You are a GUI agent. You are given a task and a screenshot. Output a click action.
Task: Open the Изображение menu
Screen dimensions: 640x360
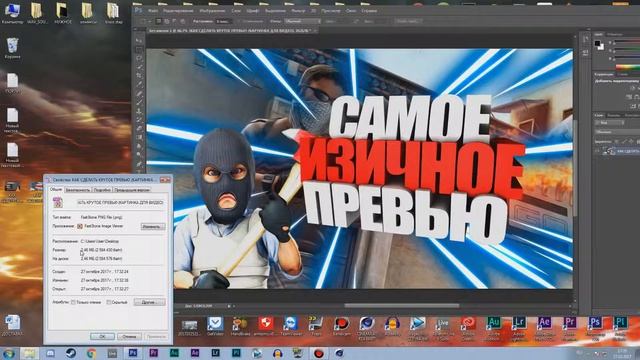tap(212, 11)
